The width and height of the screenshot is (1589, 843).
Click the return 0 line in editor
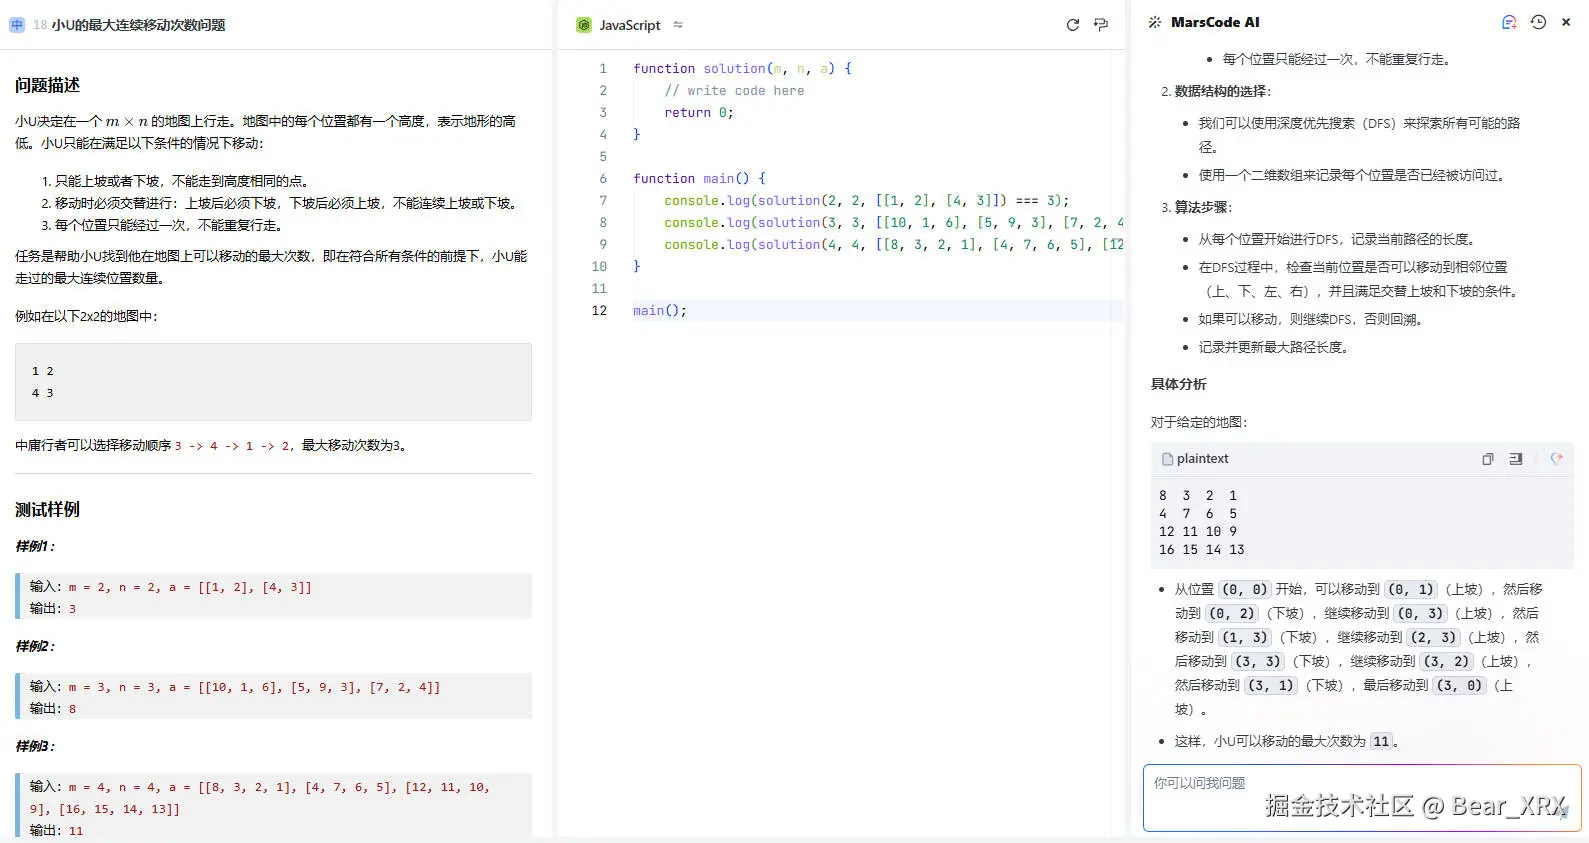[x=698, y=113]
